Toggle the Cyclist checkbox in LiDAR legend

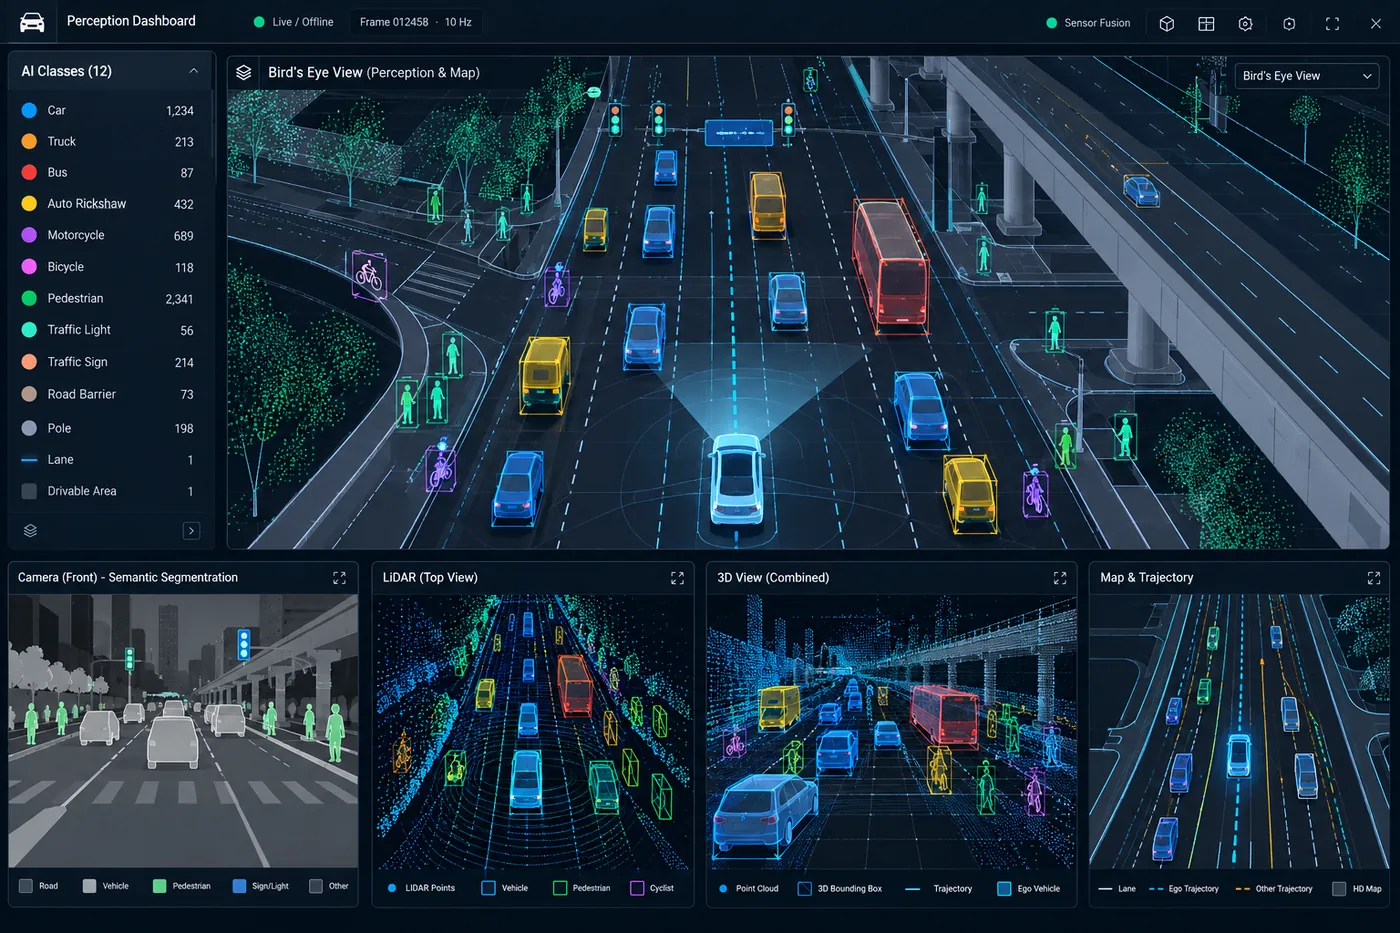click(x=637, y=888)
